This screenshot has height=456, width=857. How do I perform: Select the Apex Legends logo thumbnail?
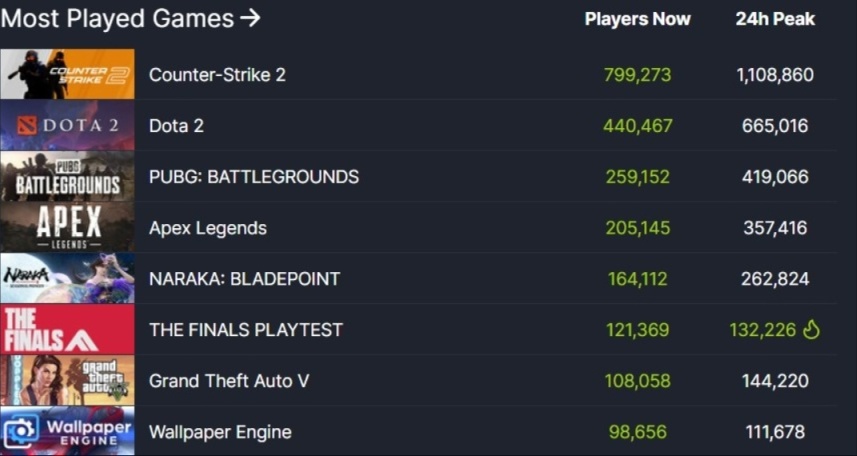(67, 228)
